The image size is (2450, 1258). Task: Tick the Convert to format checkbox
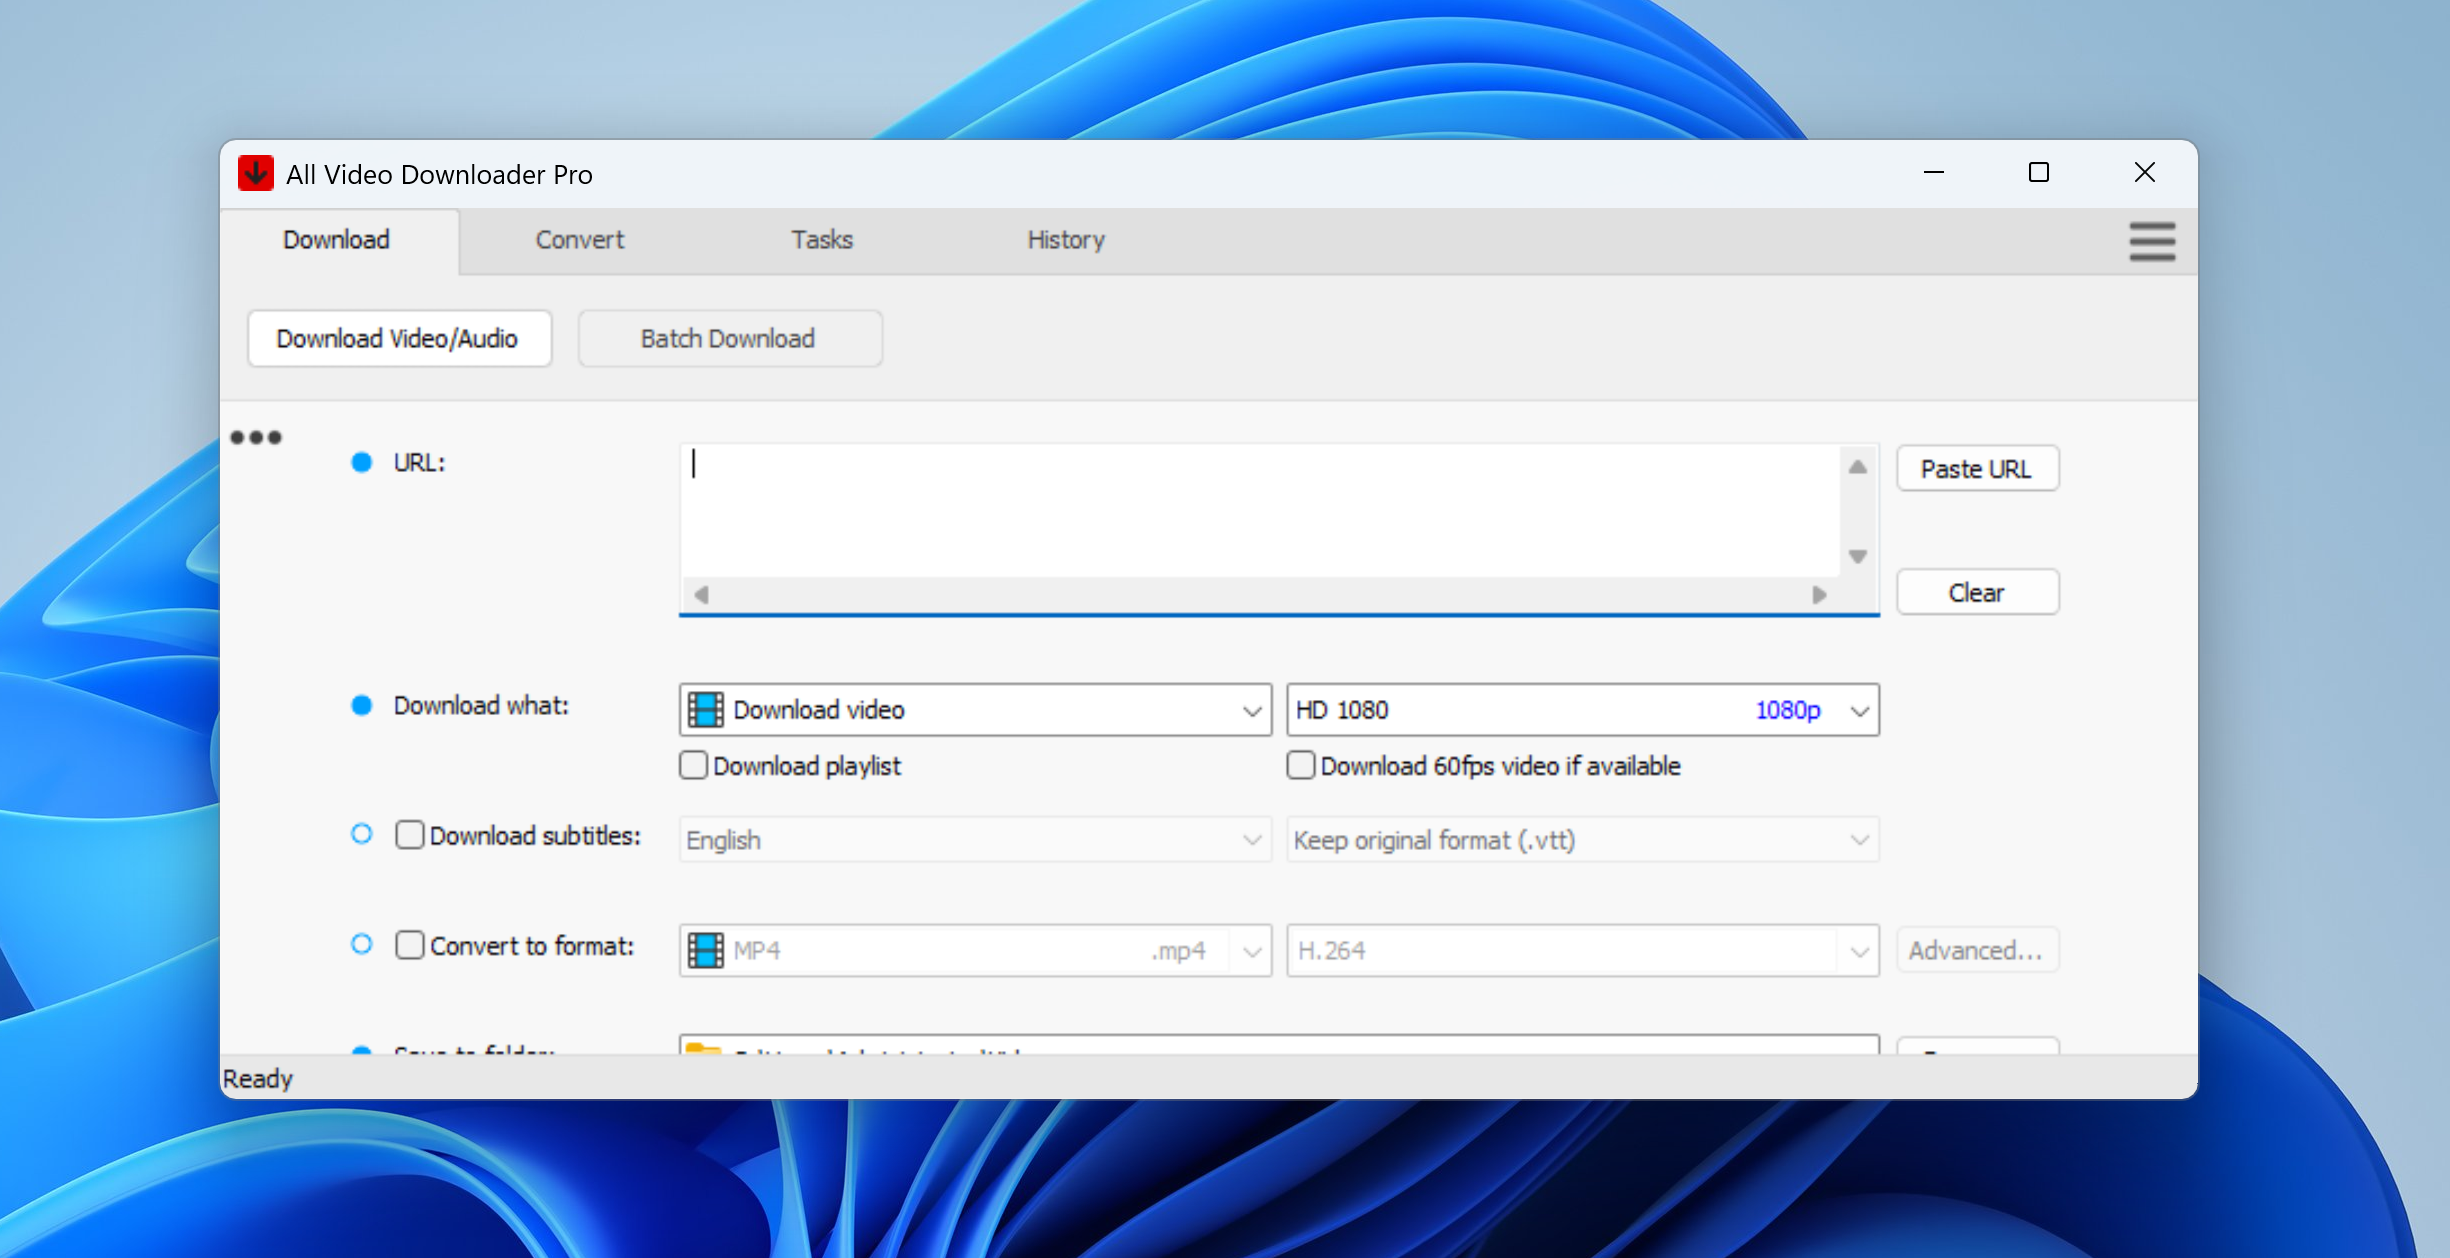tap(409, 945)
